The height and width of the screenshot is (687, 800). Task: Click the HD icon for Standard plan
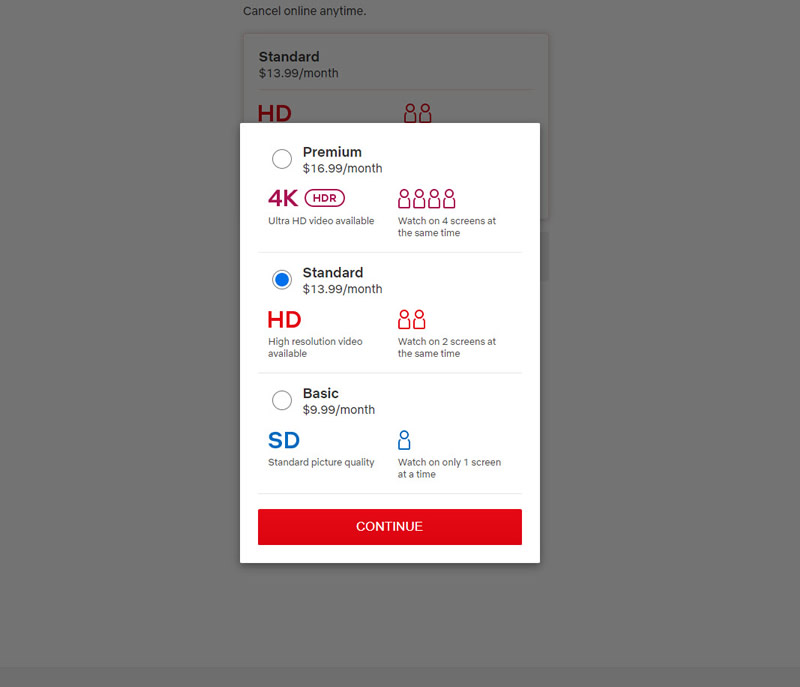(283, 320)
